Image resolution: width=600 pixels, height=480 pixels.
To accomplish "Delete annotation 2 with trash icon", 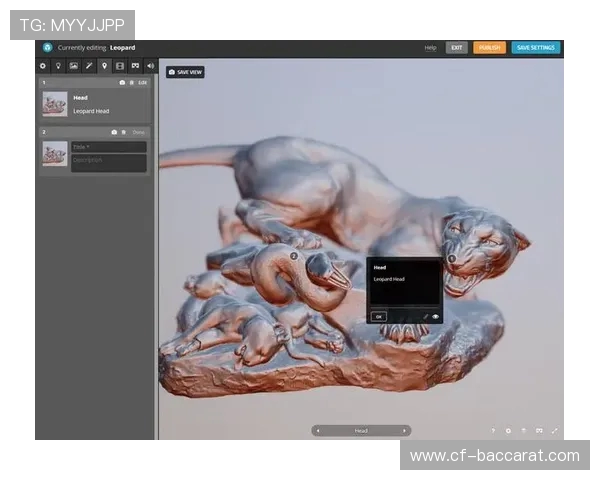I will coord(124,132).
